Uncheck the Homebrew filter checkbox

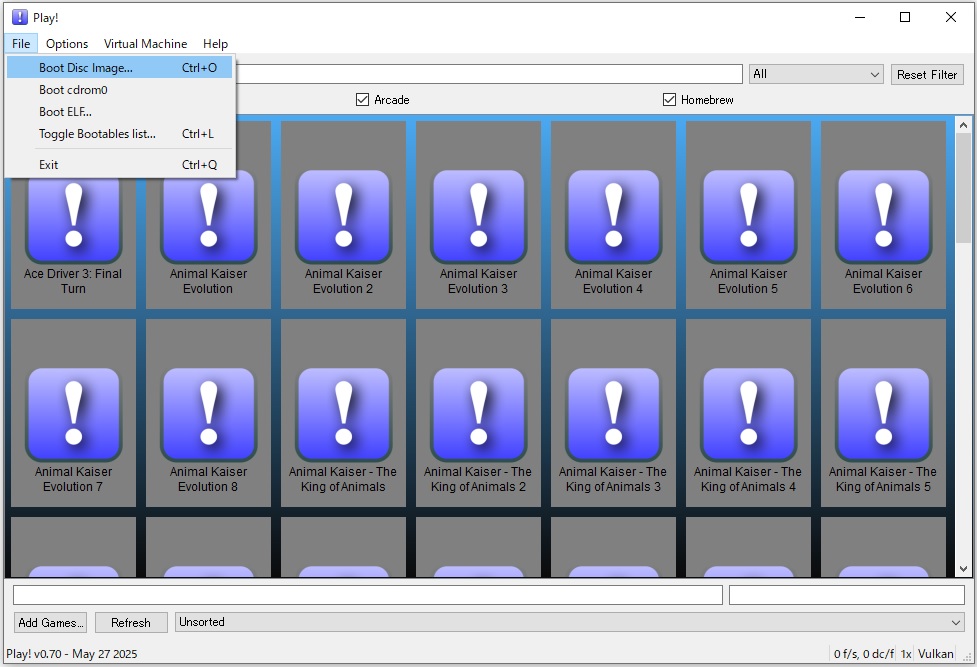click(669, 100)
